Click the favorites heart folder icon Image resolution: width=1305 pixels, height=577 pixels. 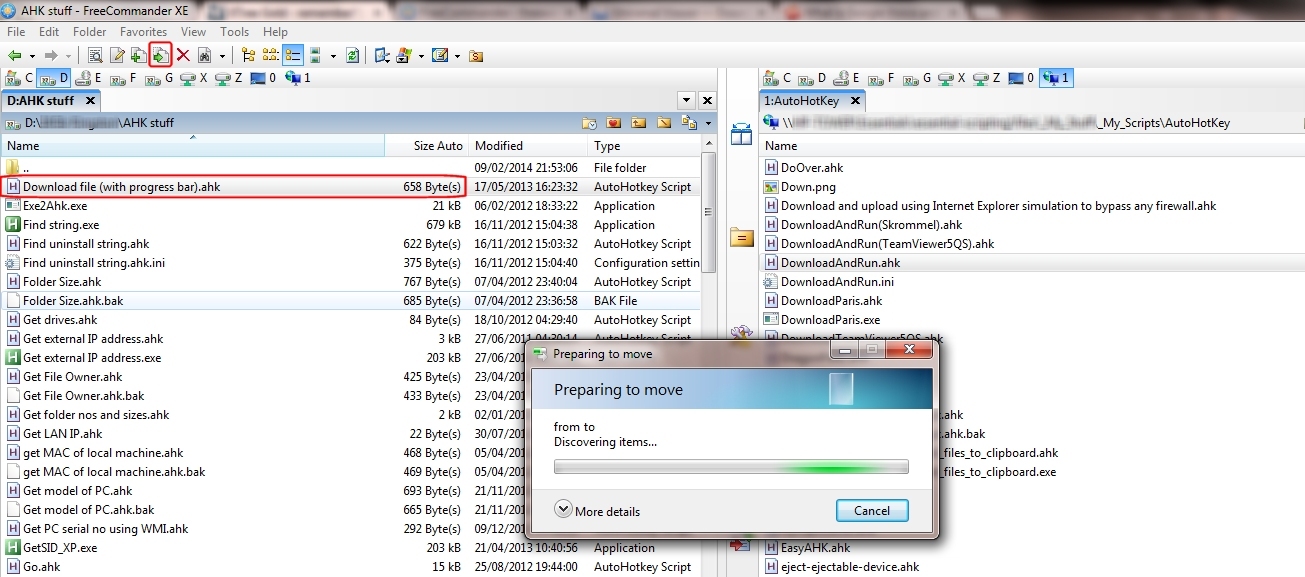tap(613, 124)
